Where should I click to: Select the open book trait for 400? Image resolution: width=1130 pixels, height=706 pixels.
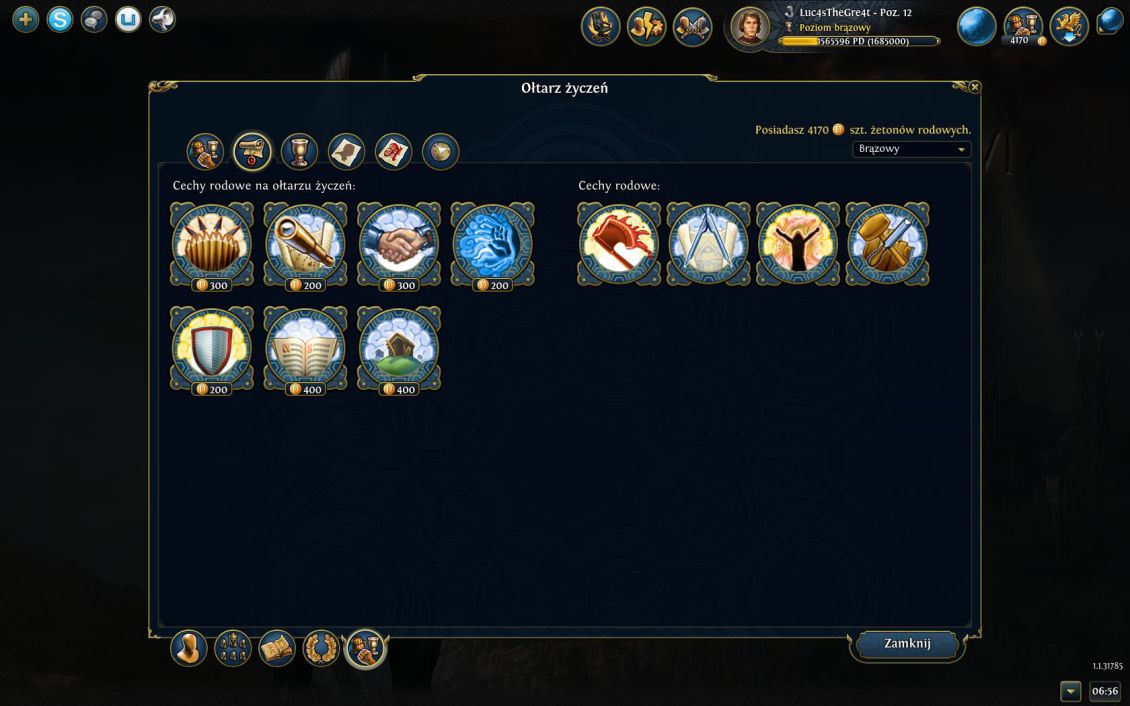coord(306,349)
